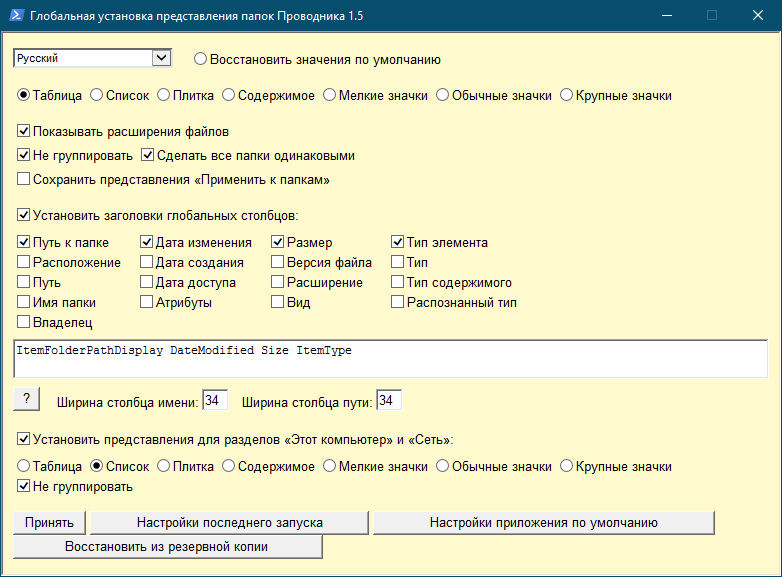The width and height of the screenshot is (782, 577).
Task: Enable the «Владелец» column checkbox
Action: tap(23, 322)
